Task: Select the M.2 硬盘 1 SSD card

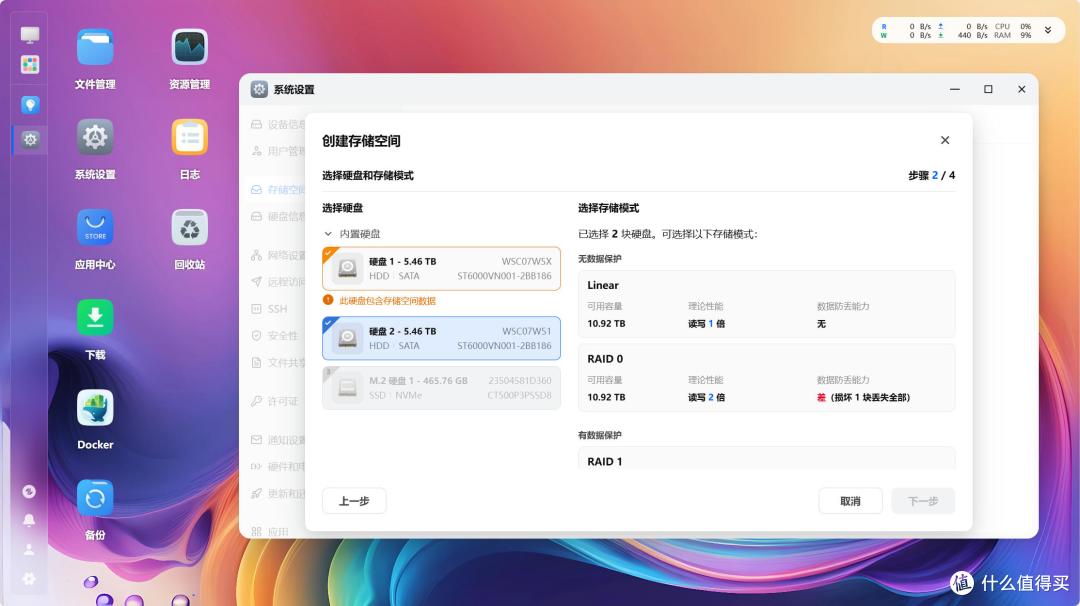Action: [442, 388]
